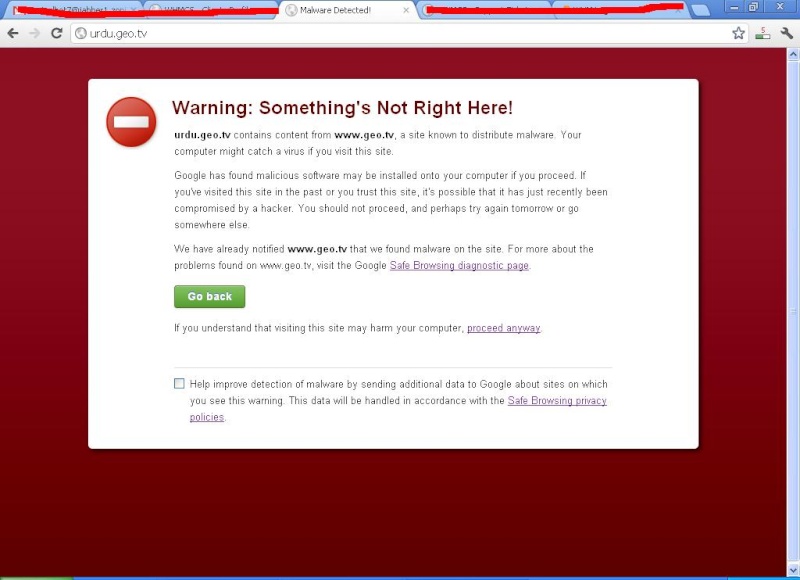Screen dimensions: 800x580
Task: Bookmark this page with the star icon
Action: pyautogui.click(x=738, y=34)
